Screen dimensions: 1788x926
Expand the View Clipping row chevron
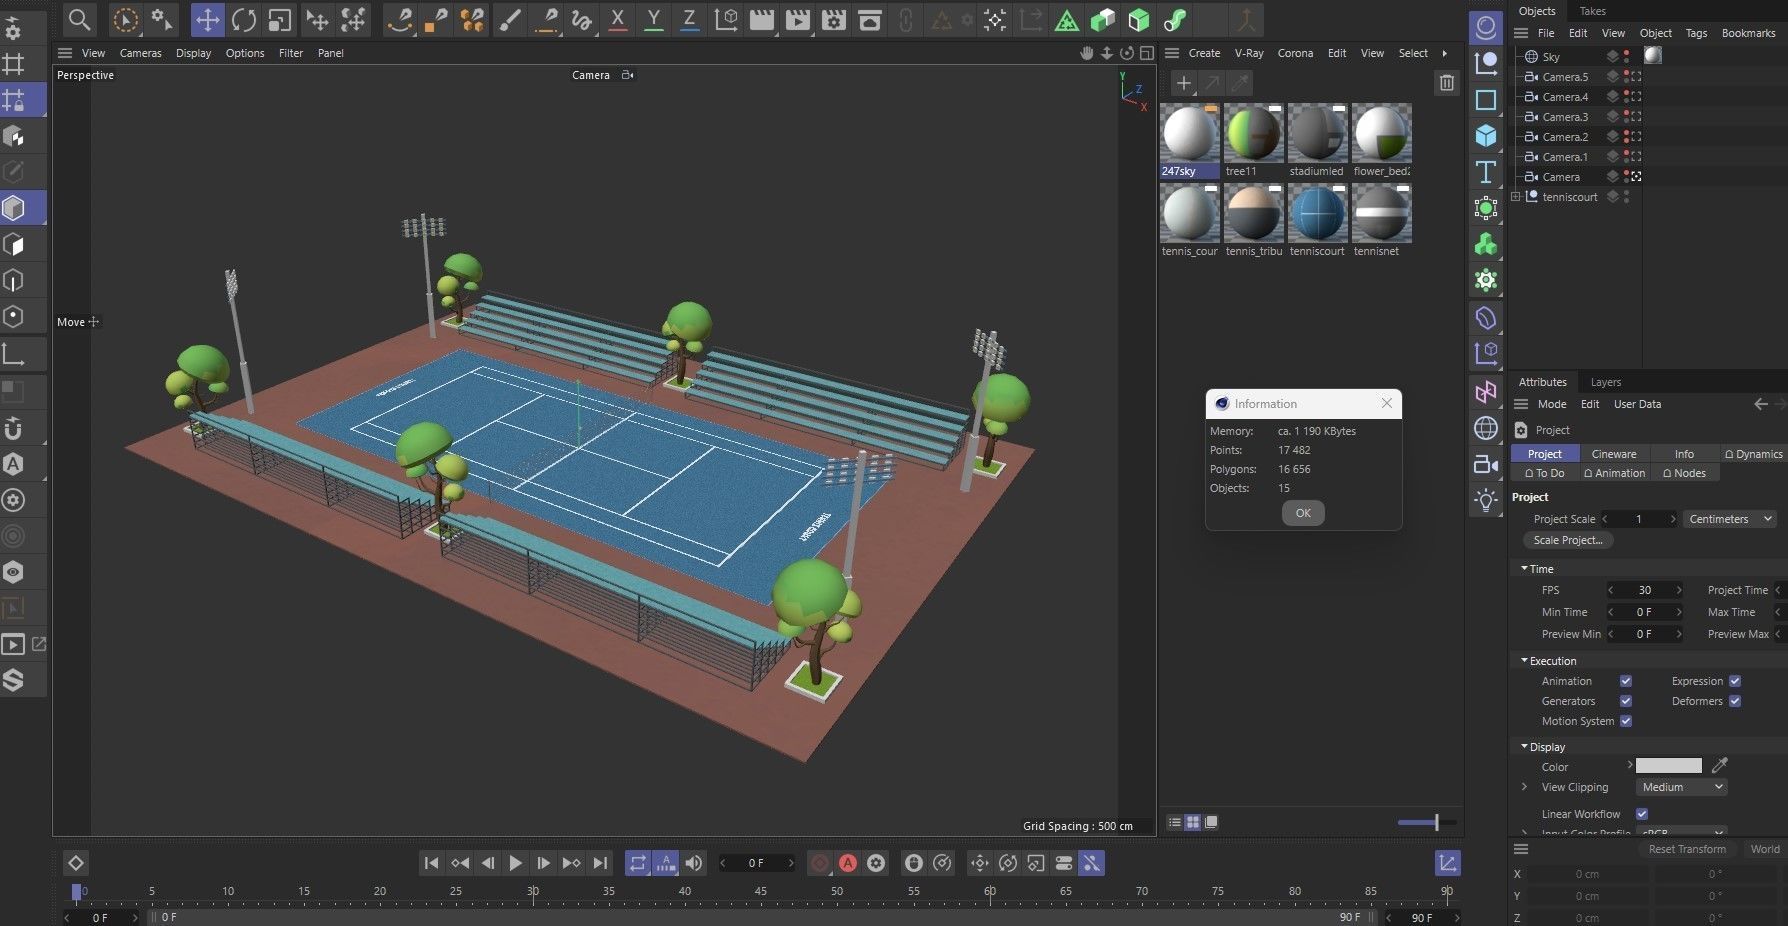tap(1524, 787)
